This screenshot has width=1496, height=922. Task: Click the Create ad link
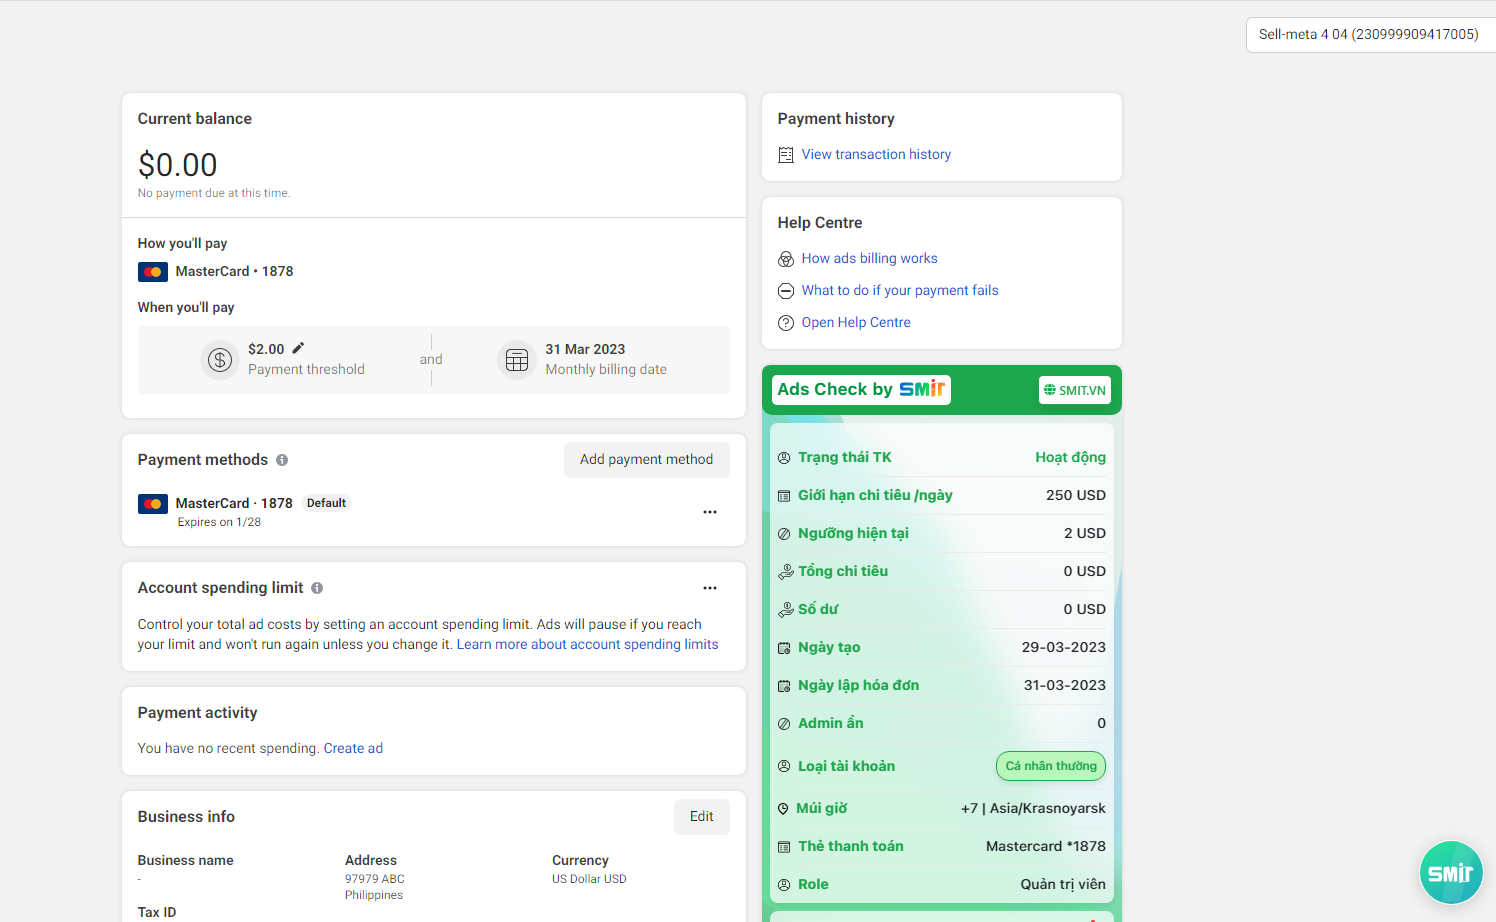353,749
